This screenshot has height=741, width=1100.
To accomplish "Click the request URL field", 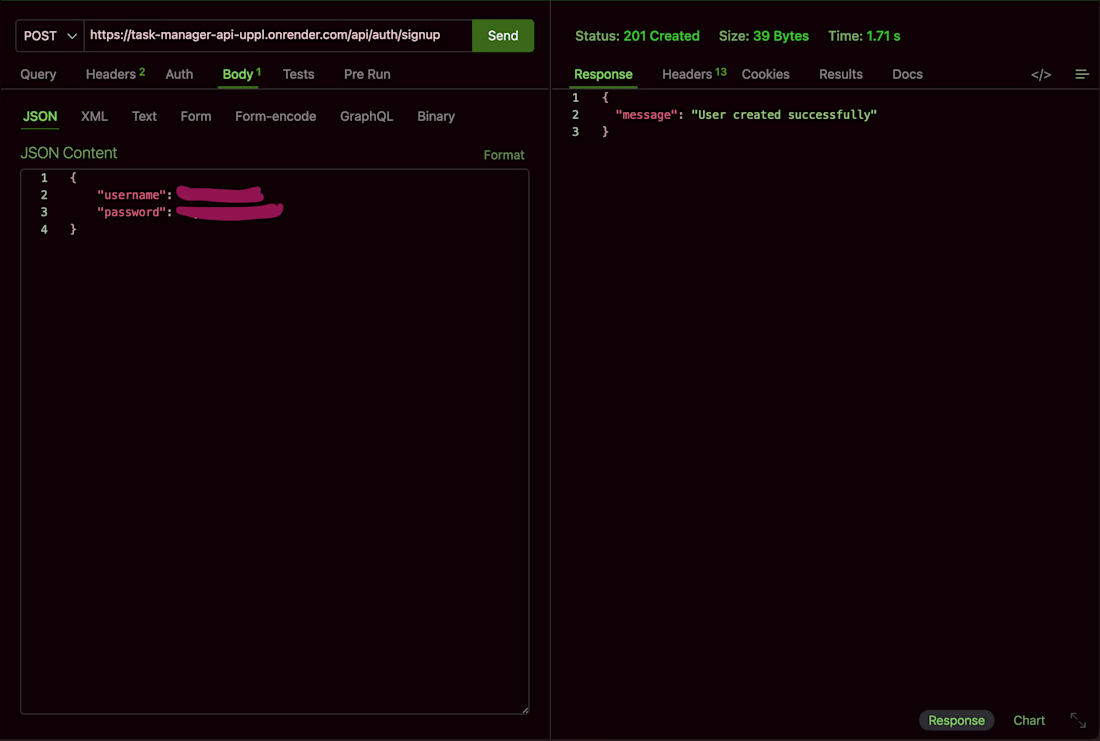I will point(278,36).
